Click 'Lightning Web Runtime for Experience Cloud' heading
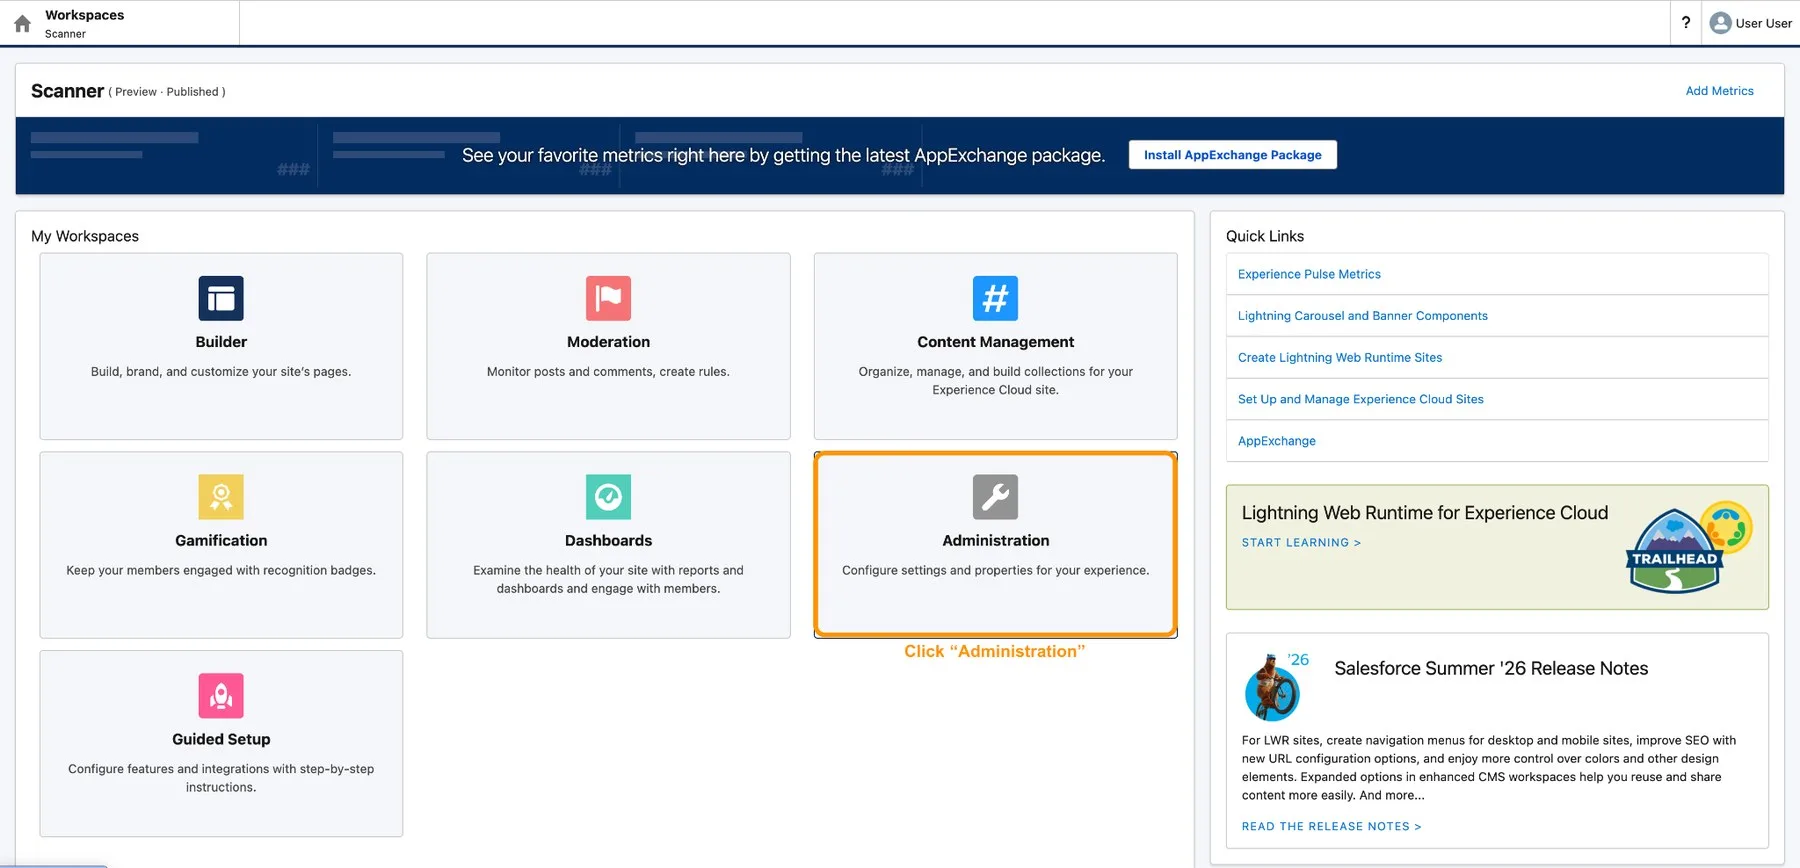This screenshot has height=868, width=1800. point(1425,513)
